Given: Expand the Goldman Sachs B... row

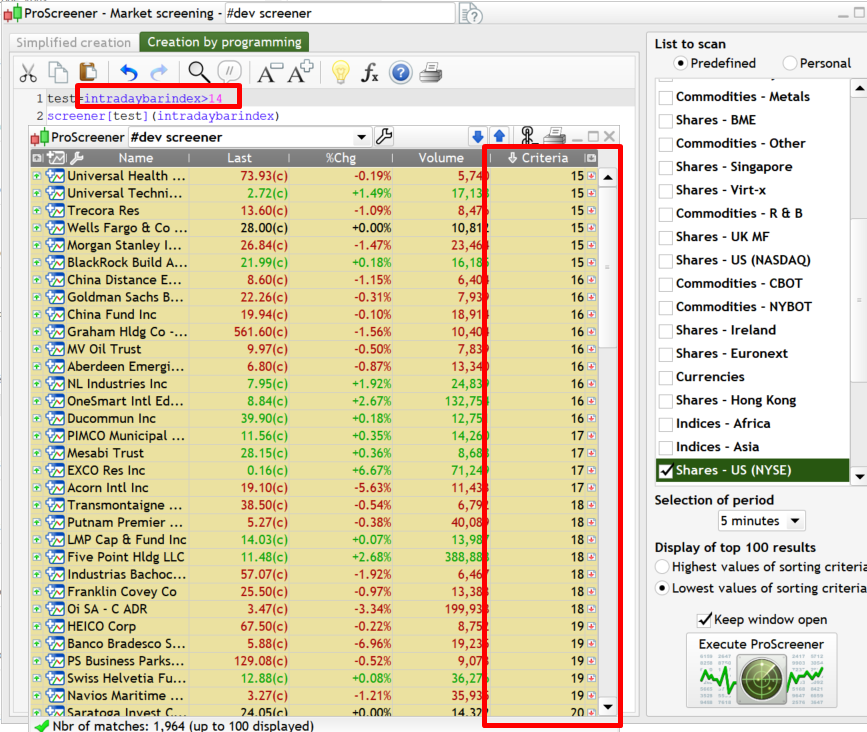Looking at the screenshot, I should 36,297.
